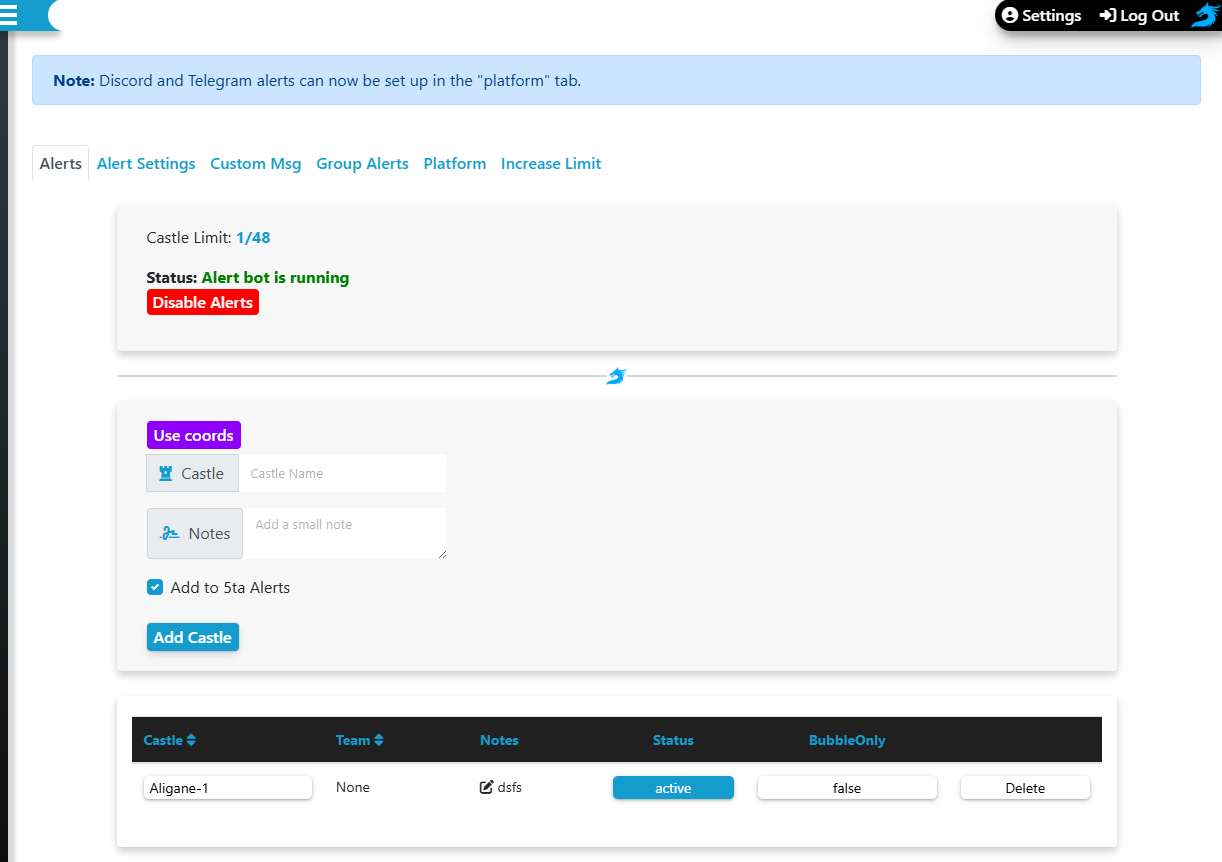Switch to the Alert Settings tab

click(x=146, y=164)
